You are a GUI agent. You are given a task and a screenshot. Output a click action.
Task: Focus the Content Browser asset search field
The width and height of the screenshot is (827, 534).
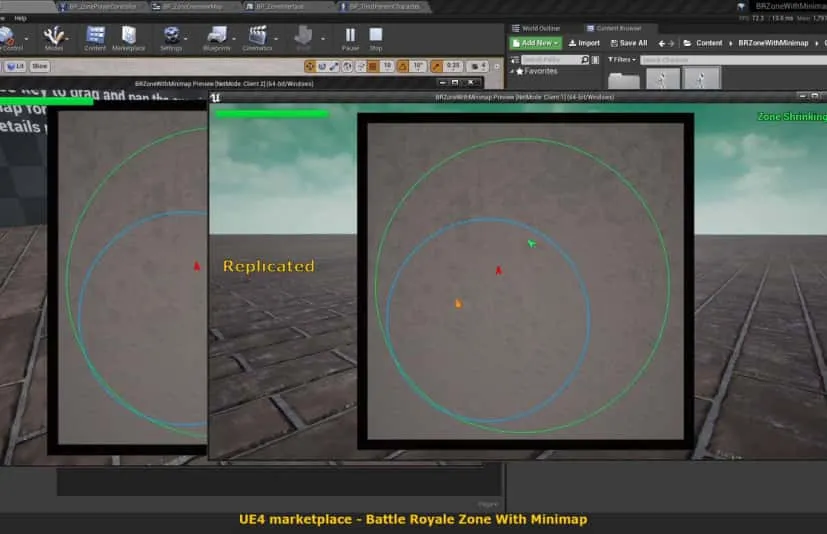[734, 60]
